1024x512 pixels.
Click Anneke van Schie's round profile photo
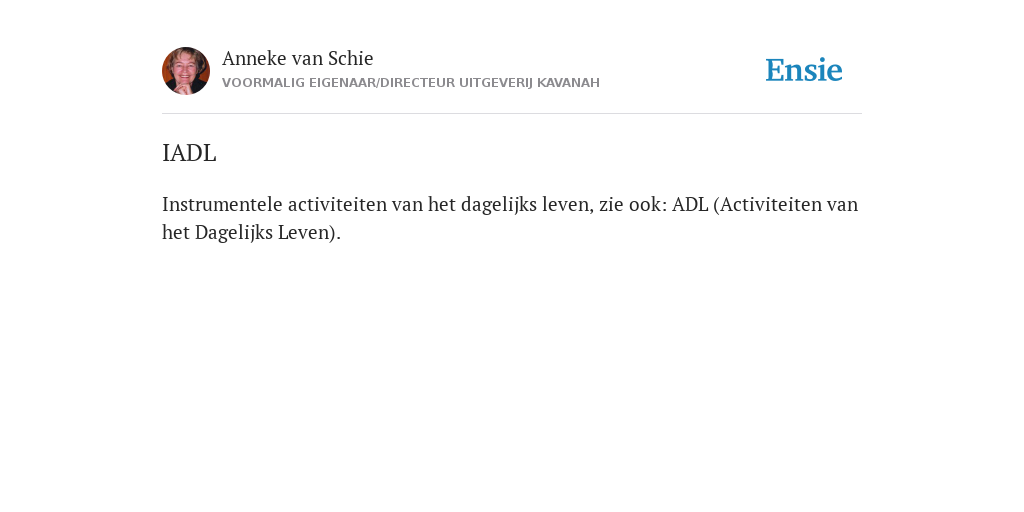(x=186, y=71)
